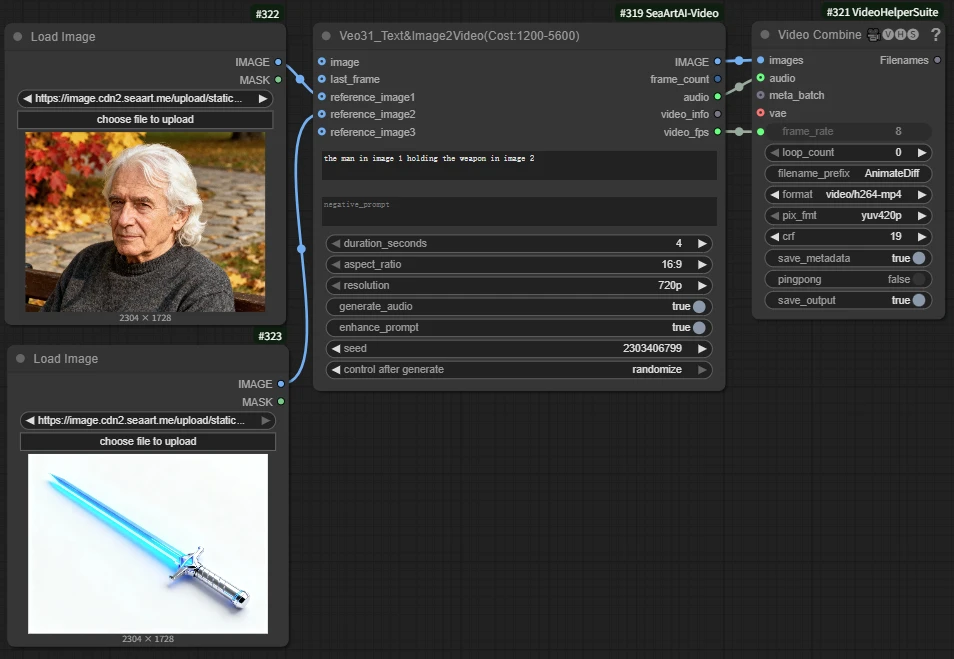Collapse the Video Combine node using its title dot
Screen dimensions: 954x659
tap(765, 35)
